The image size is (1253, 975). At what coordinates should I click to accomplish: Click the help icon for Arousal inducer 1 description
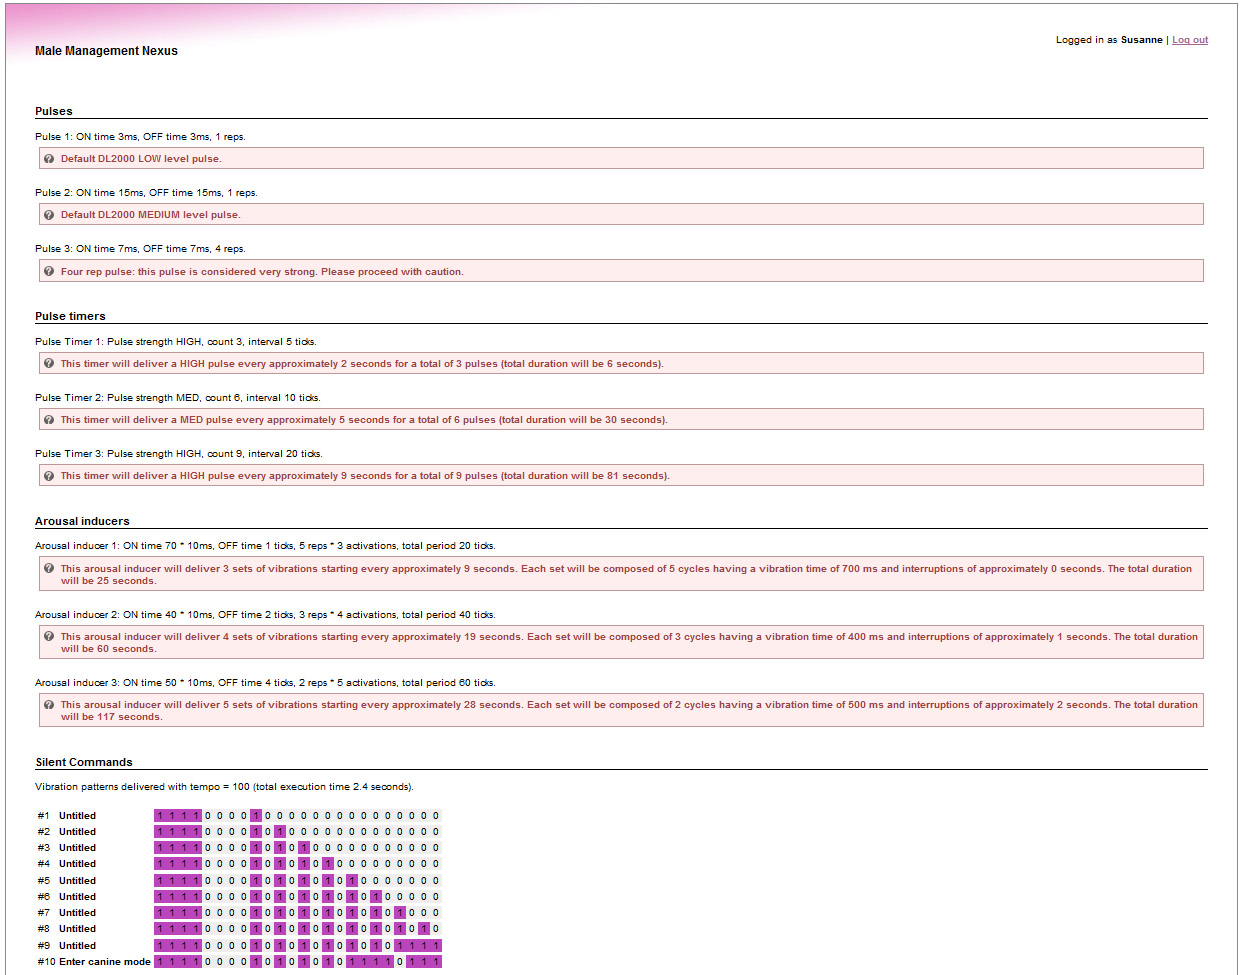click(49, 569)
